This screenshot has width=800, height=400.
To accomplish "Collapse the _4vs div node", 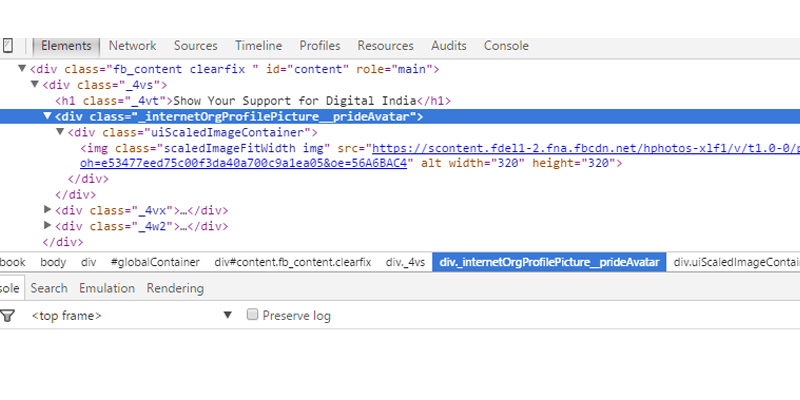I will [x=35, y=86].
